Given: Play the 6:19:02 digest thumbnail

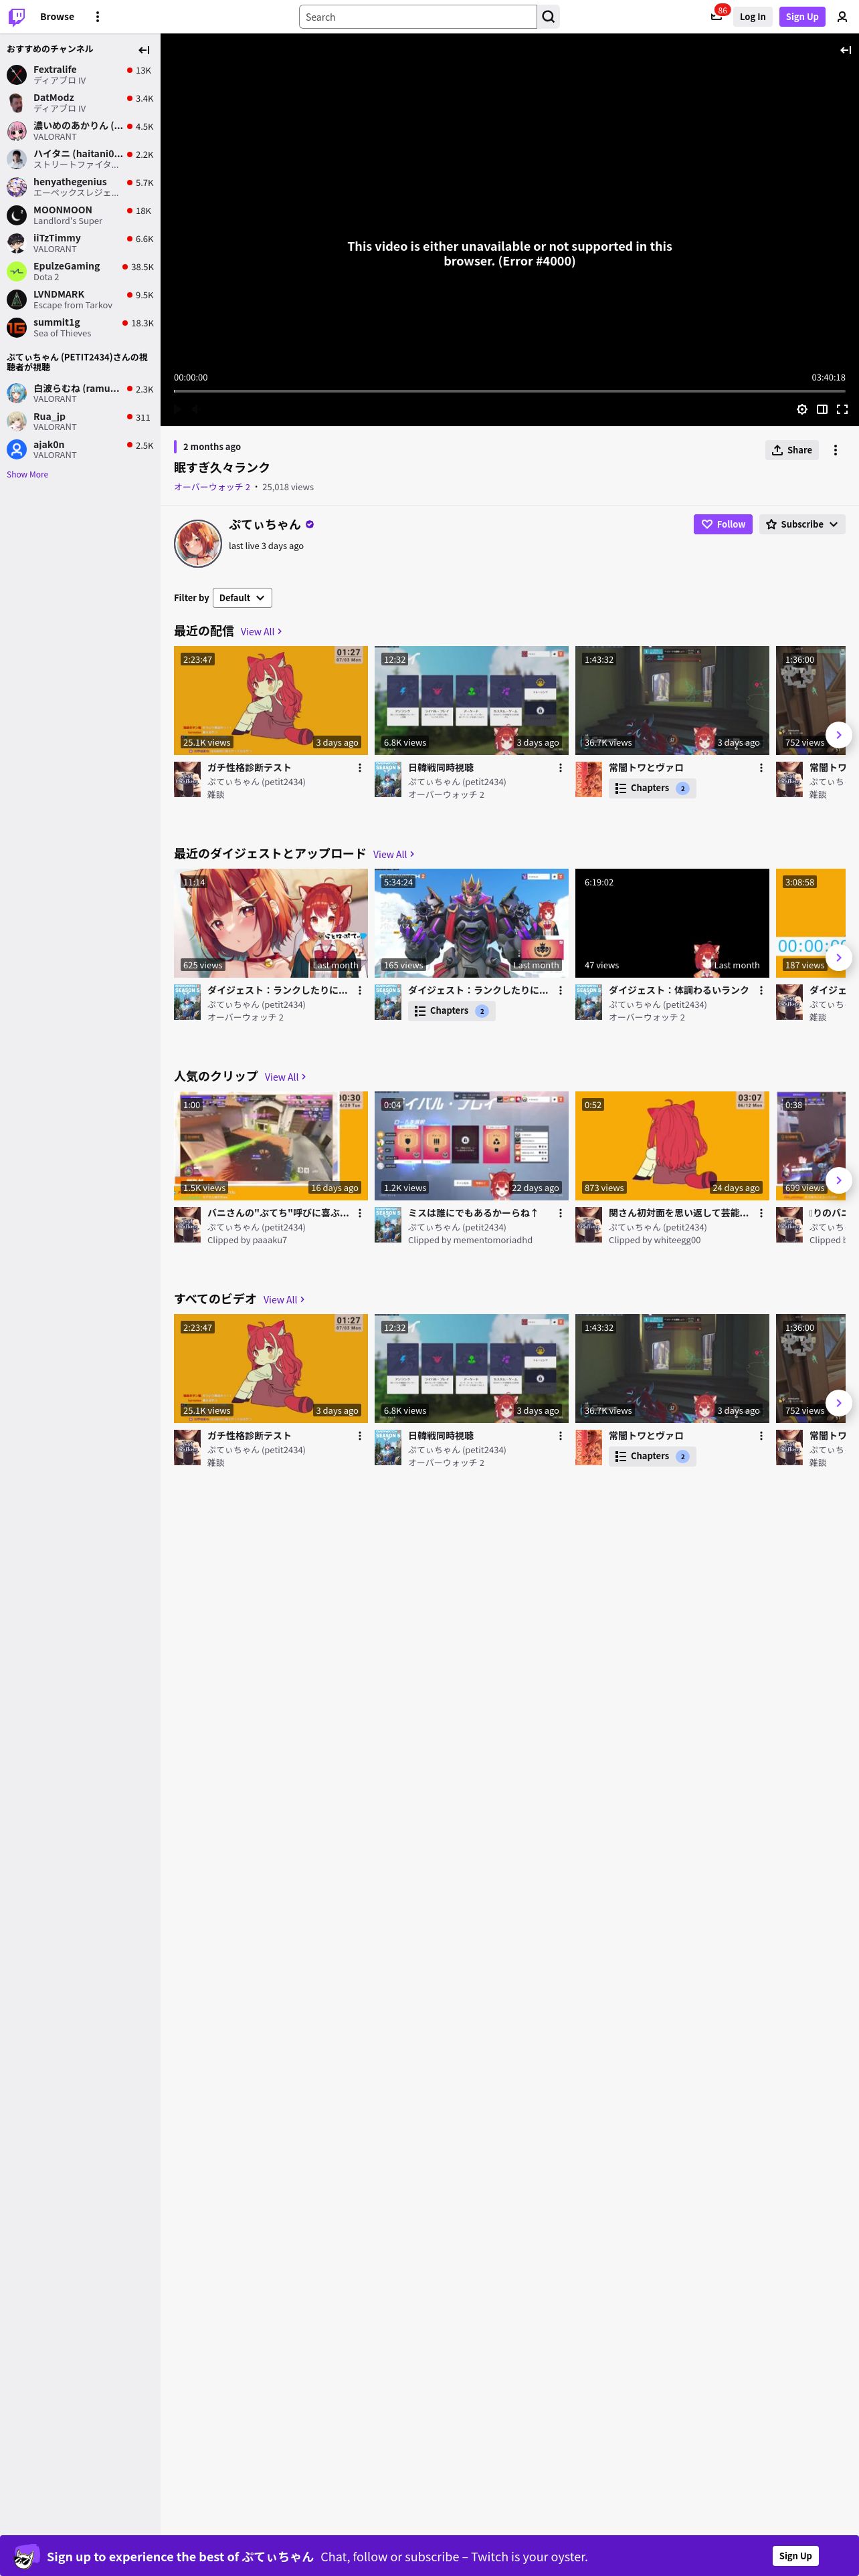Looking at the screenshot, I should pos(672,923).
